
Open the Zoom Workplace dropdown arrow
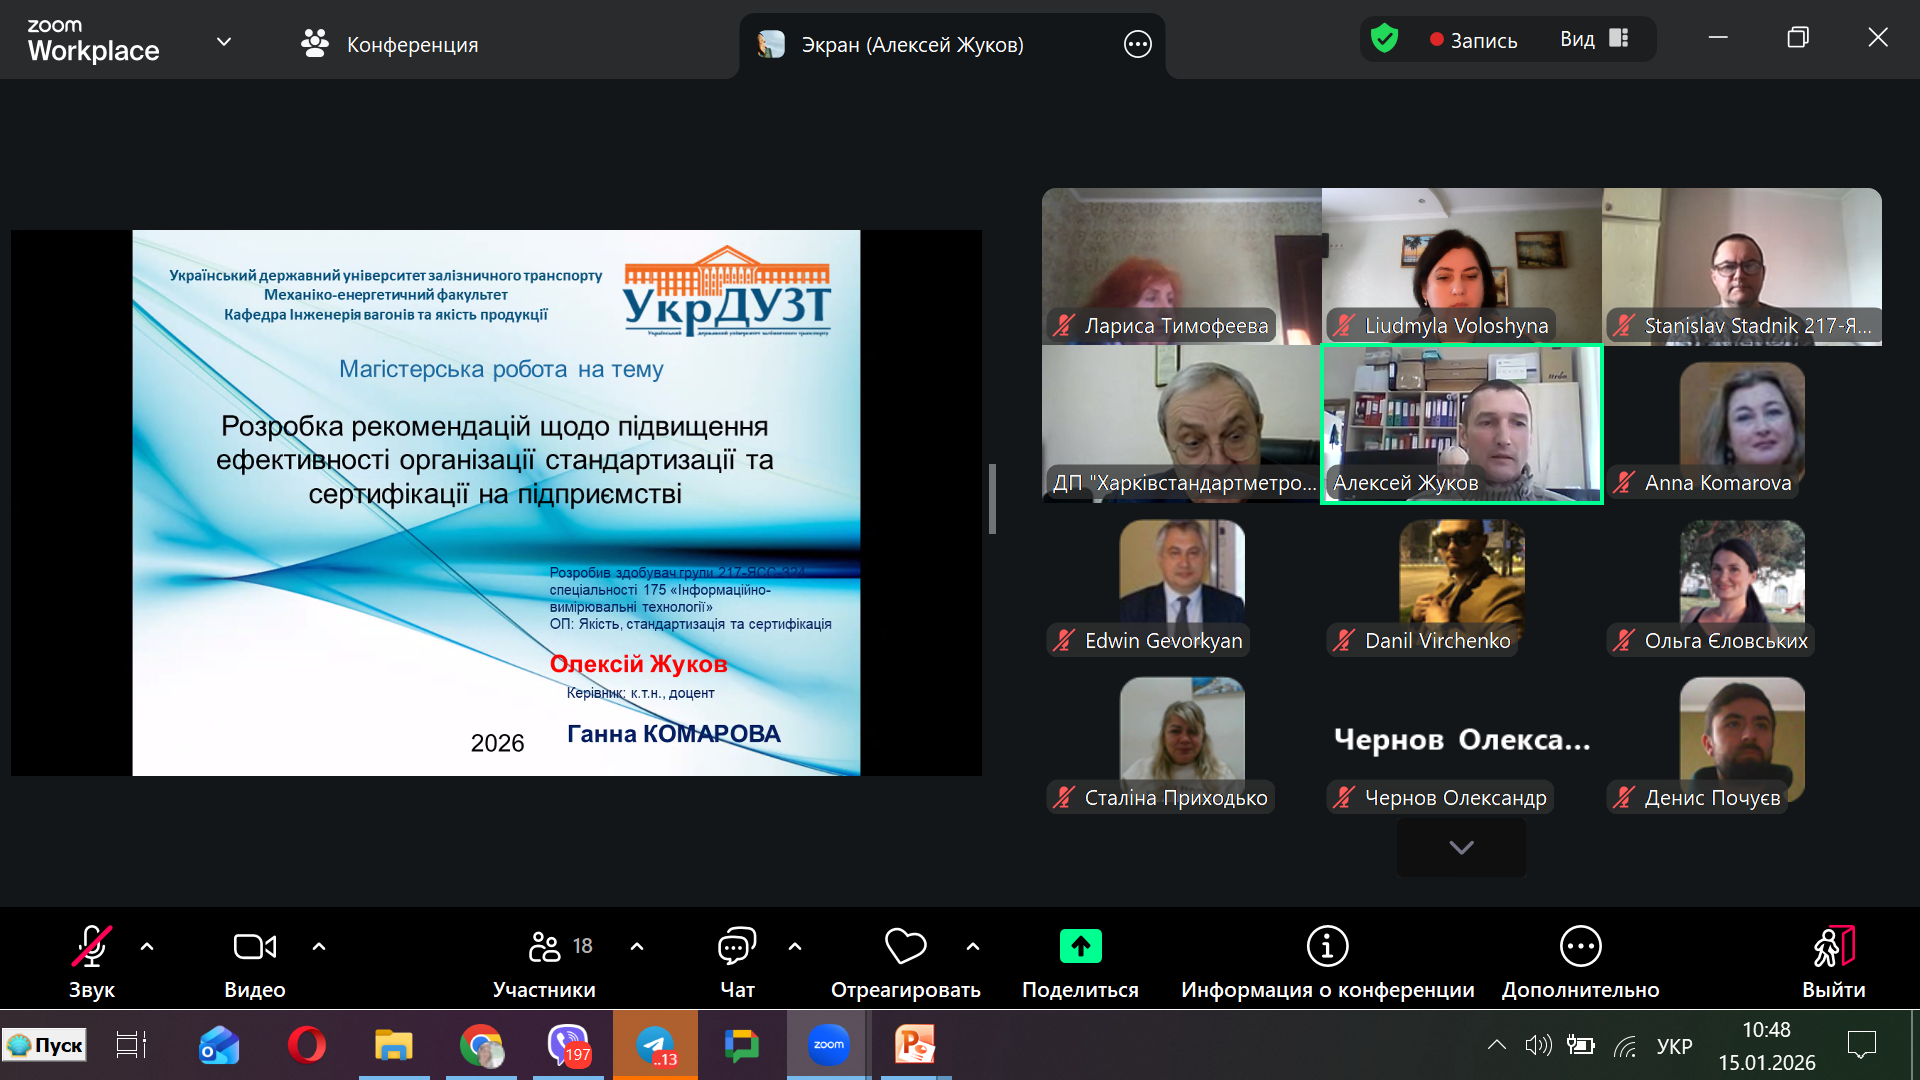tap(224, 42)
